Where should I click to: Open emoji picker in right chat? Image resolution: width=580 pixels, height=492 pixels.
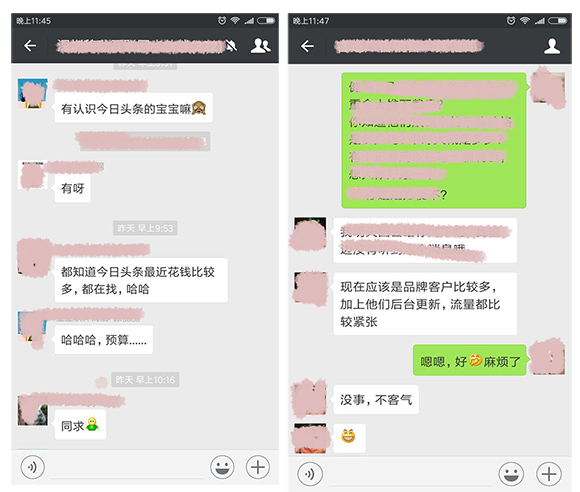511,474
